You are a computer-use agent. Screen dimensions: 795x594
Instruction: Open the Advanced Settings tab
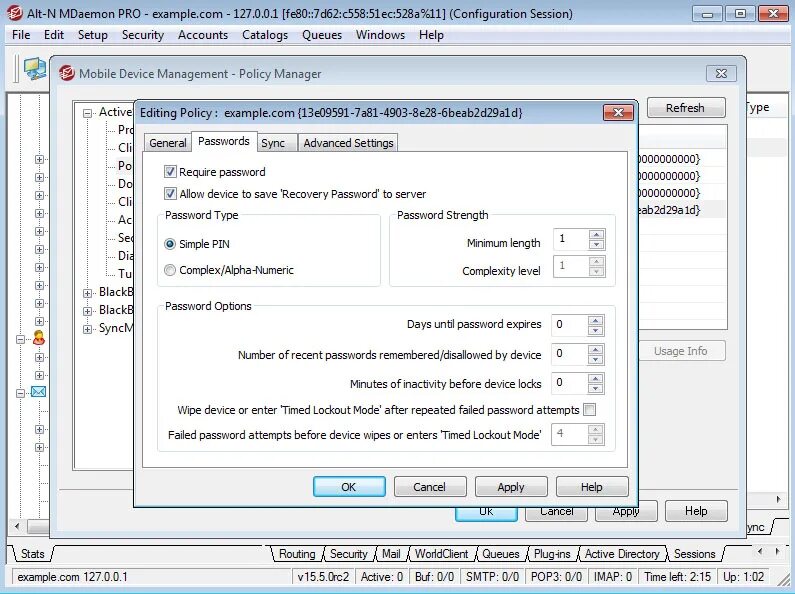348,143
